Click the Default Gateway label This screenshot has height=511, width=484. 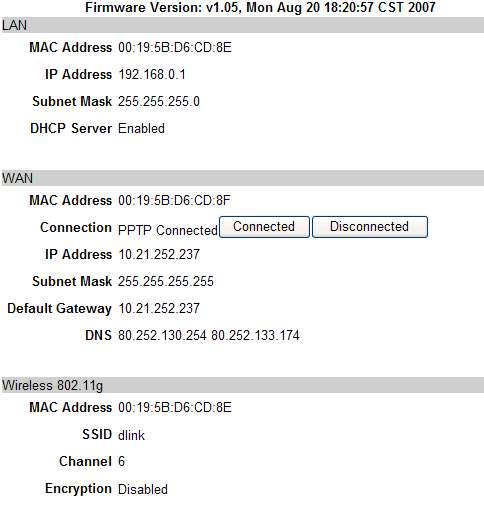click(59, 309)
